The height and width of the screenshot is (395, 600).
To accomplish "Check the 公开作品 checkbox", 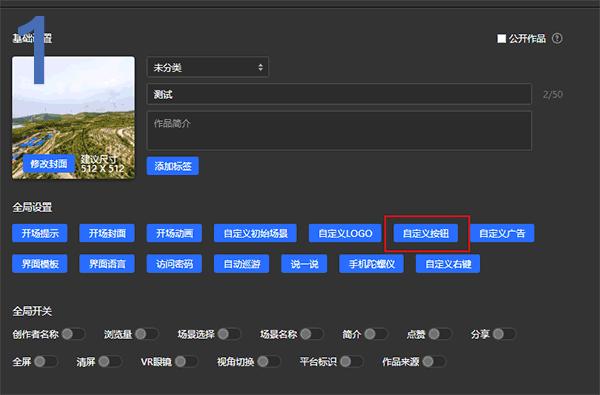I will 501,39.
